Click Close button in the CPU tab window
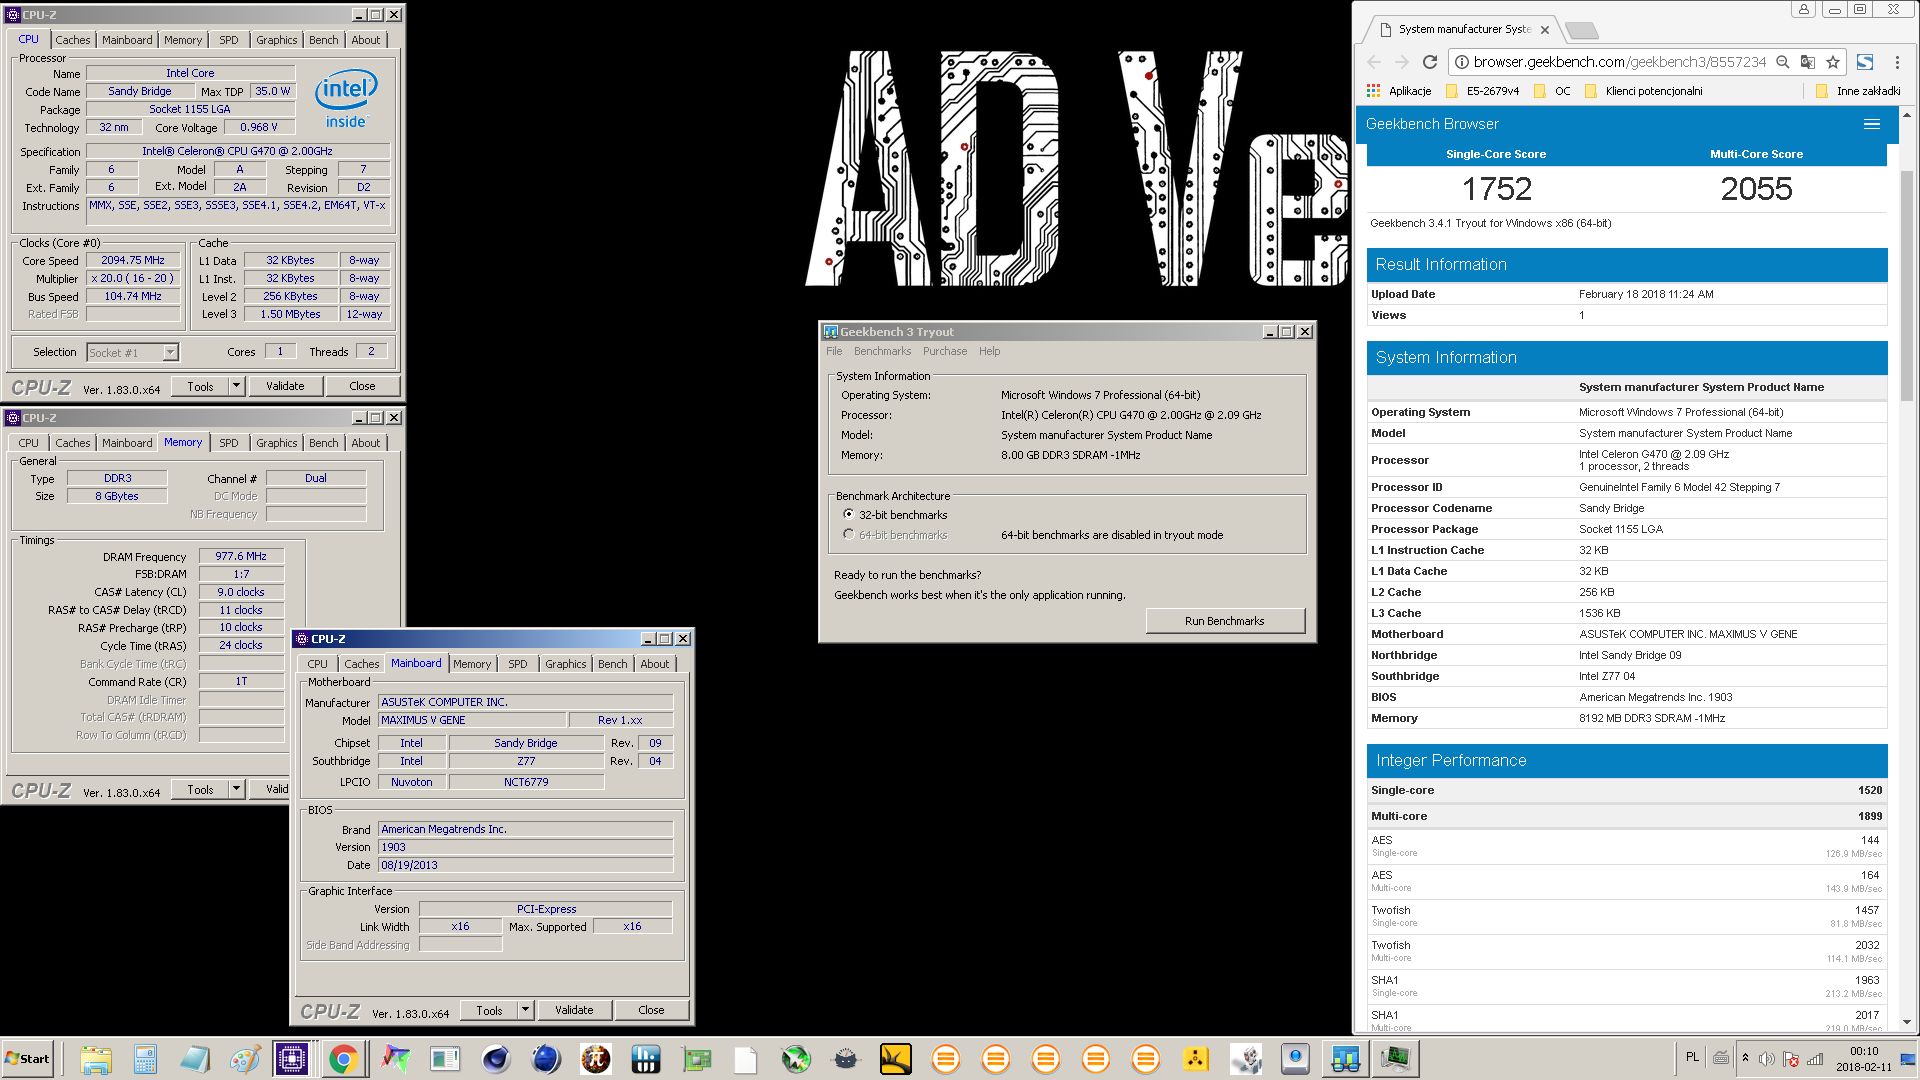The height and width of the screenshot is (1080, 1920). pyautogui.click(x=362, y=386)
